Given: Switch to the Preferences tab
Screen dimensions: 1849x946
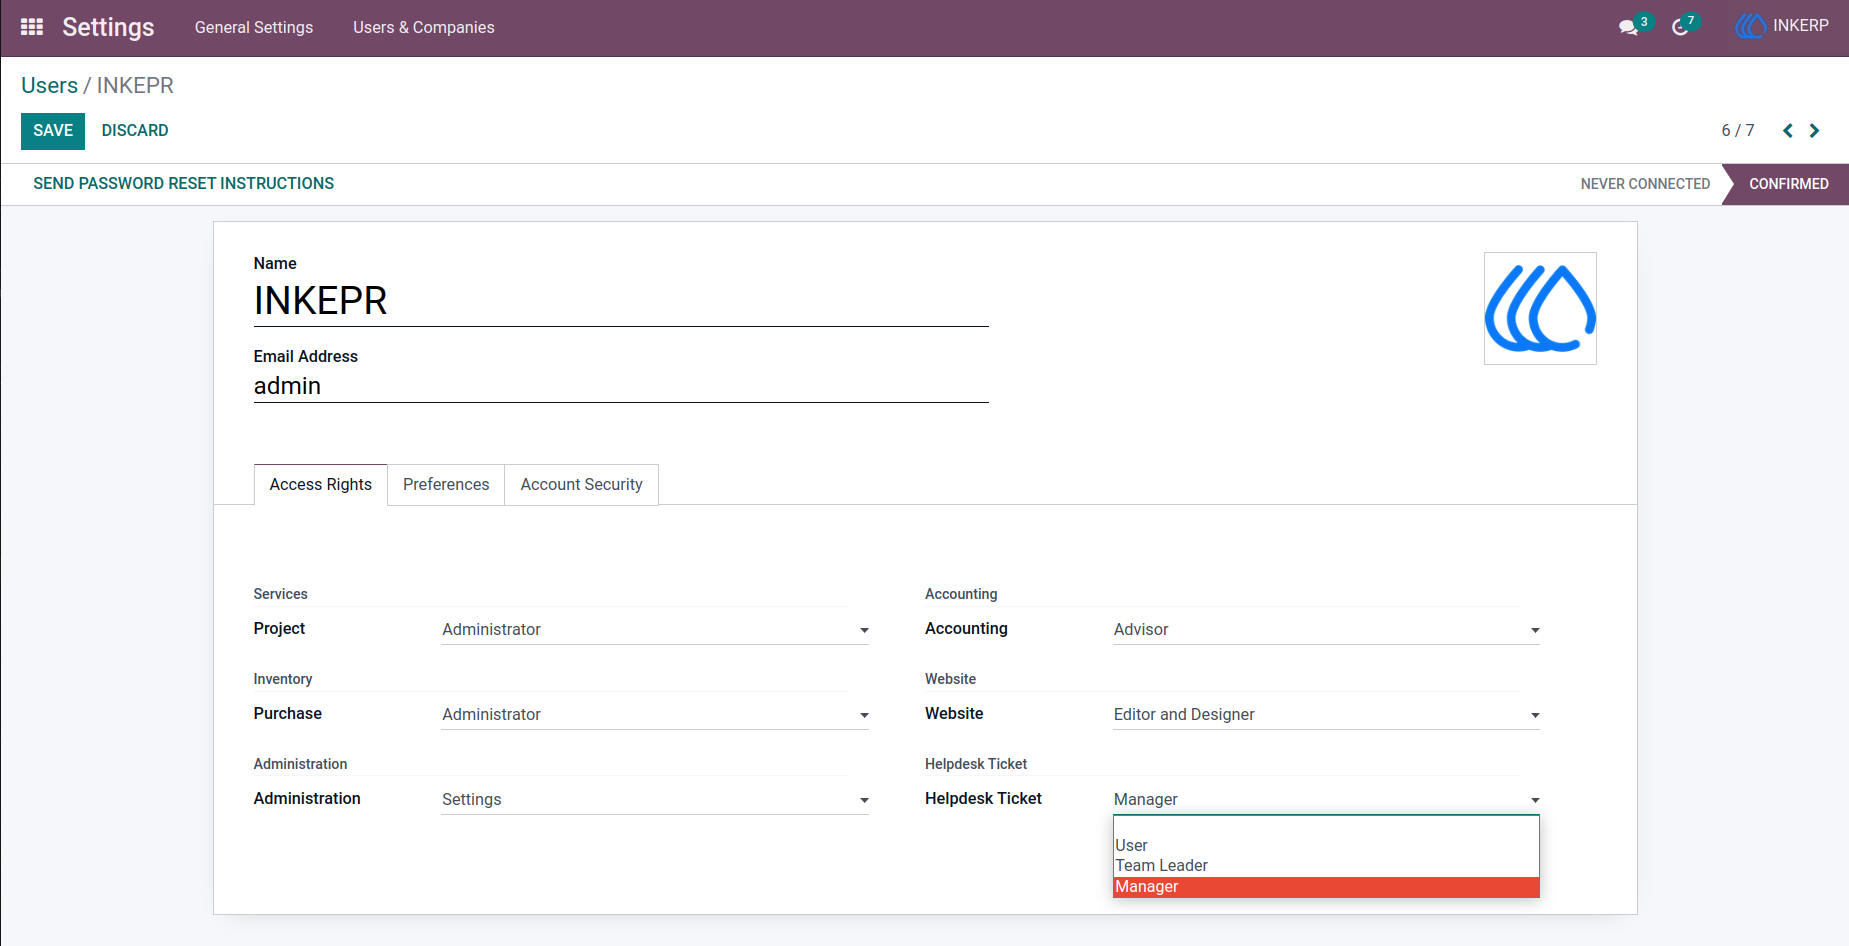Looking at the screenshot, I should tap(446, 484).
